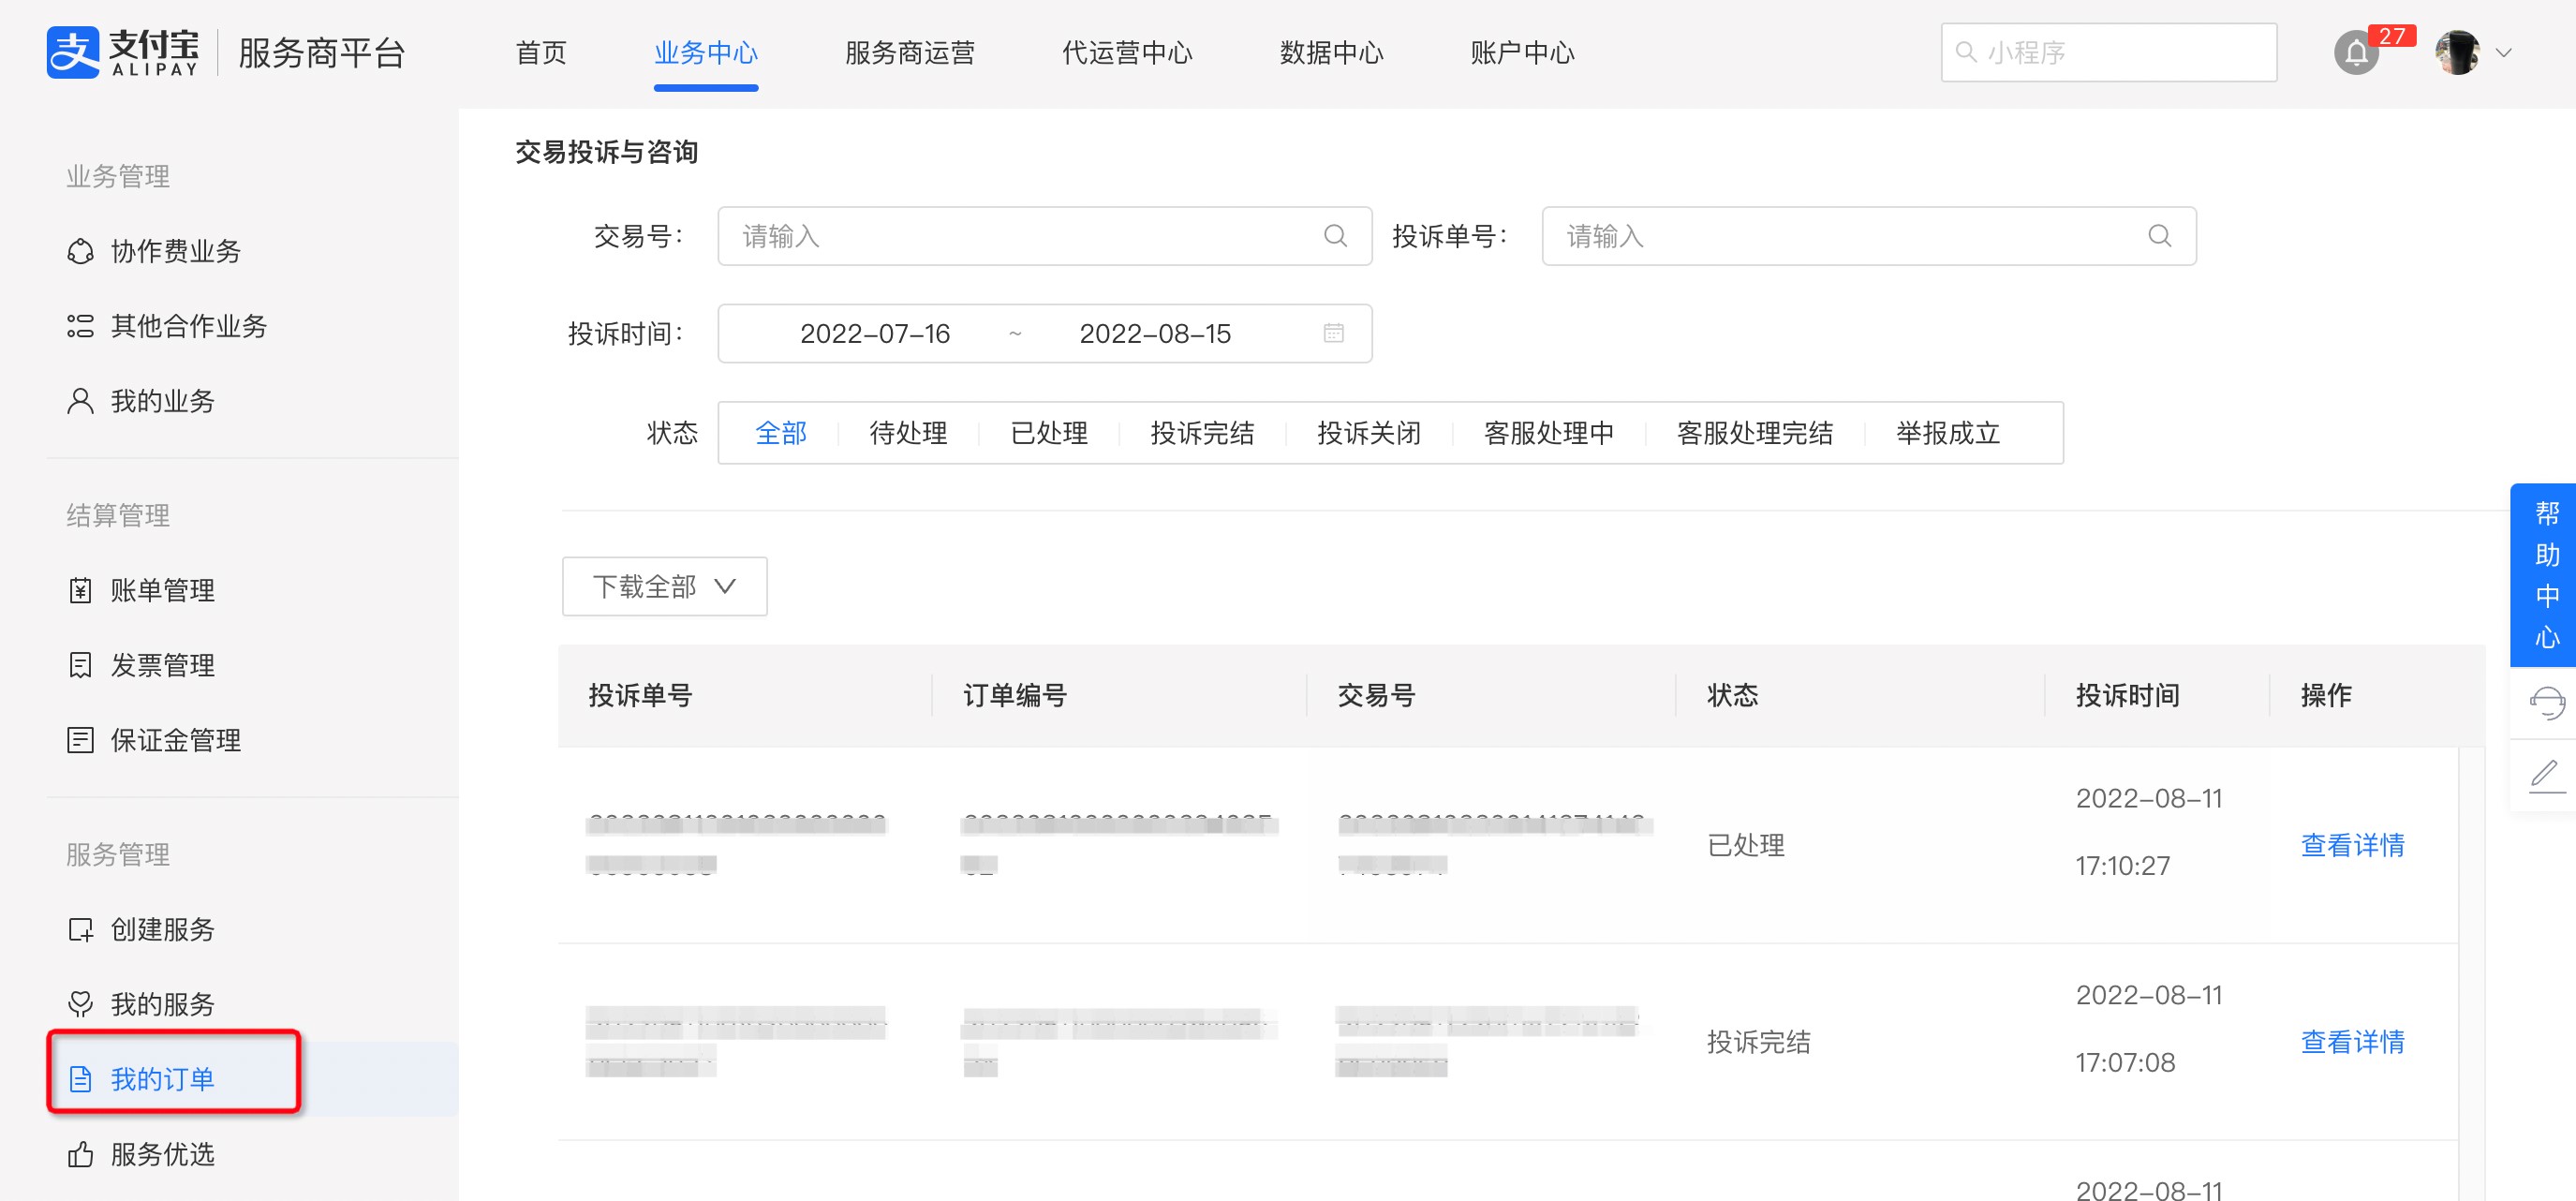Select status filter 举报成立

click(1948, 433)
